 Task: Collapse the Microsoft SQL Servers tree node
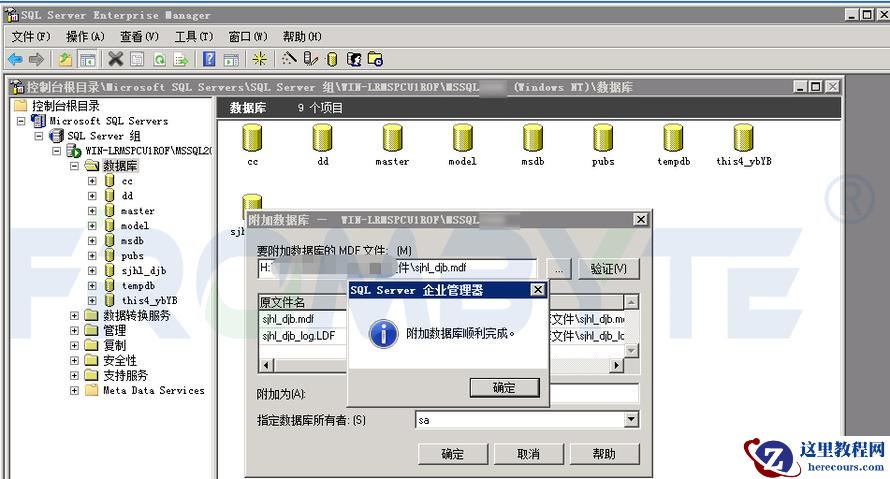point(21,121)
